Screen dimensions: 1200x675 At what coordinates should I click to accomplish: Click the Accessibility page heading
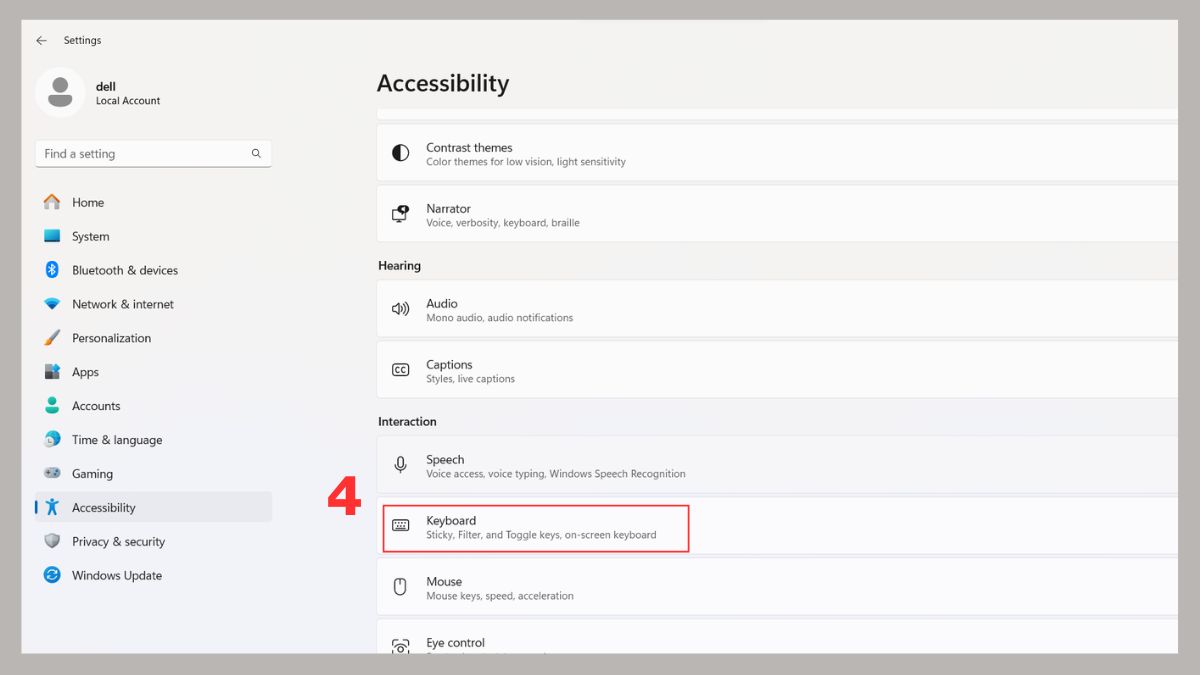(443, 84)
